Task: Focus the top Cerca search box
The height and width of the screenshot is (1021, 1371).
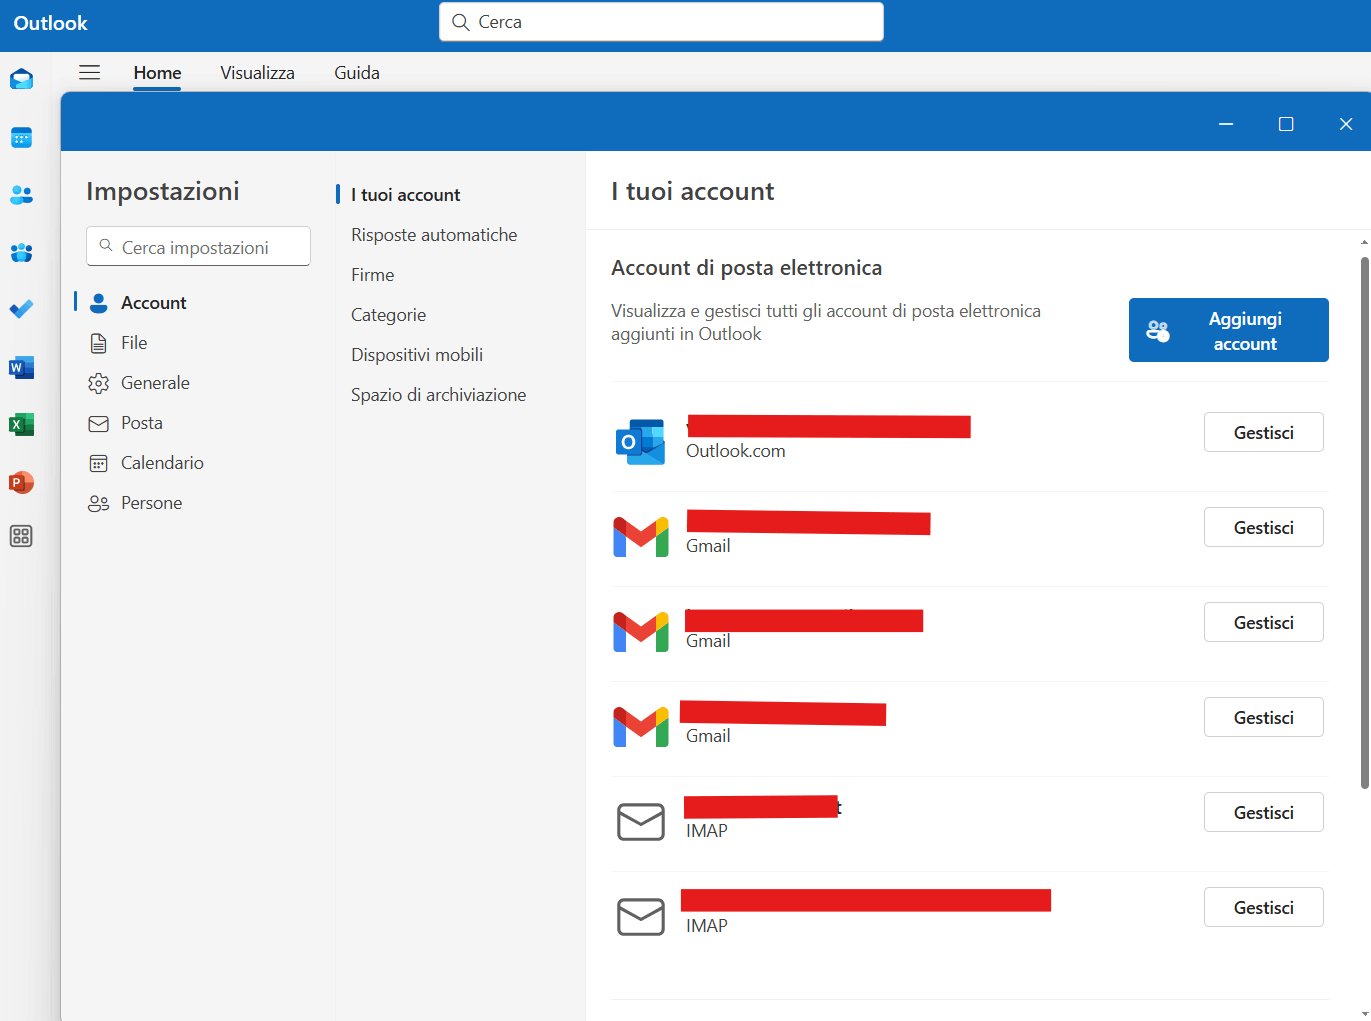Action: (661, 22)
